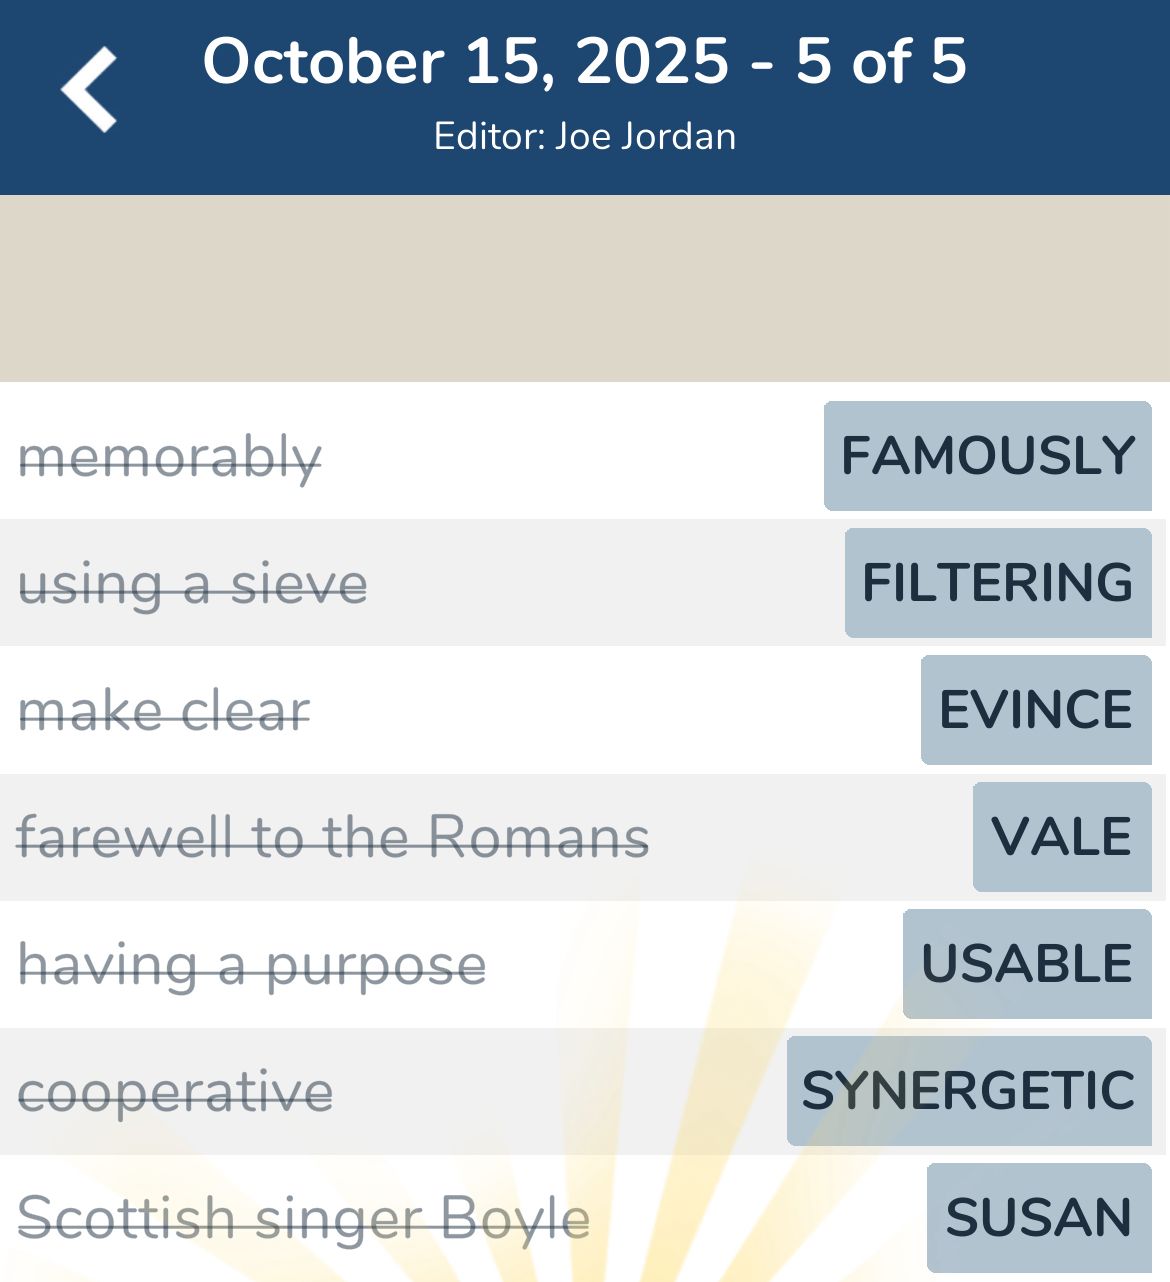Click the 'Scottish singer Boyle' clue
1170x1282 pixels.
pyautogui.click(x=303, y=1218)
